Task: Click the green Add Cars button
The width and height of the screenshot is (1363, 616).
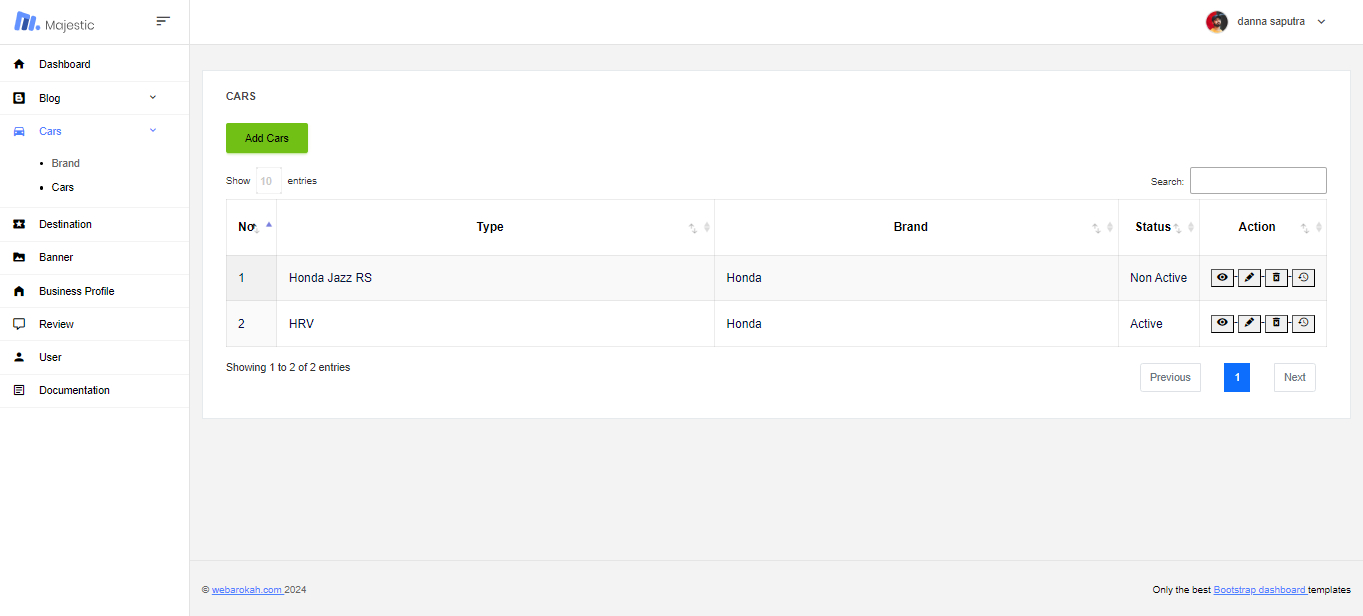Action: 267,138
